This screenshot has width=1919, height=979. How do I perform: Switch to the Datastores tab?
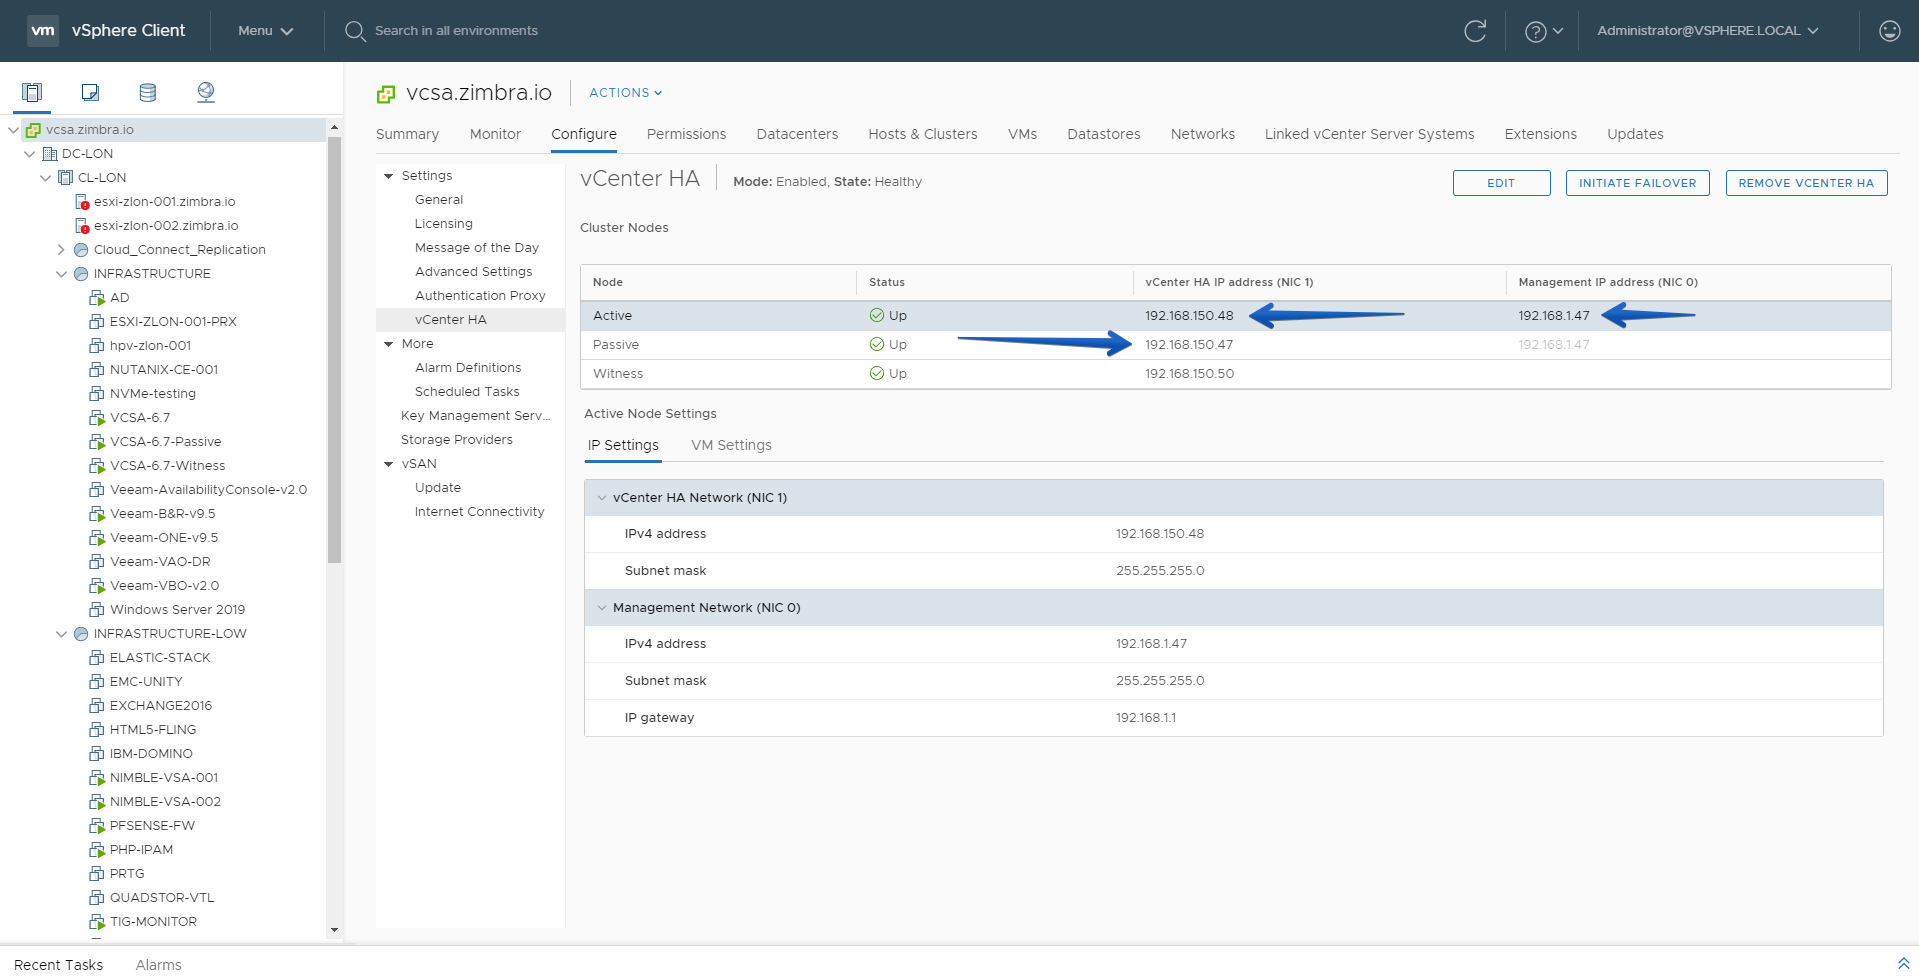pos(1103,134)
